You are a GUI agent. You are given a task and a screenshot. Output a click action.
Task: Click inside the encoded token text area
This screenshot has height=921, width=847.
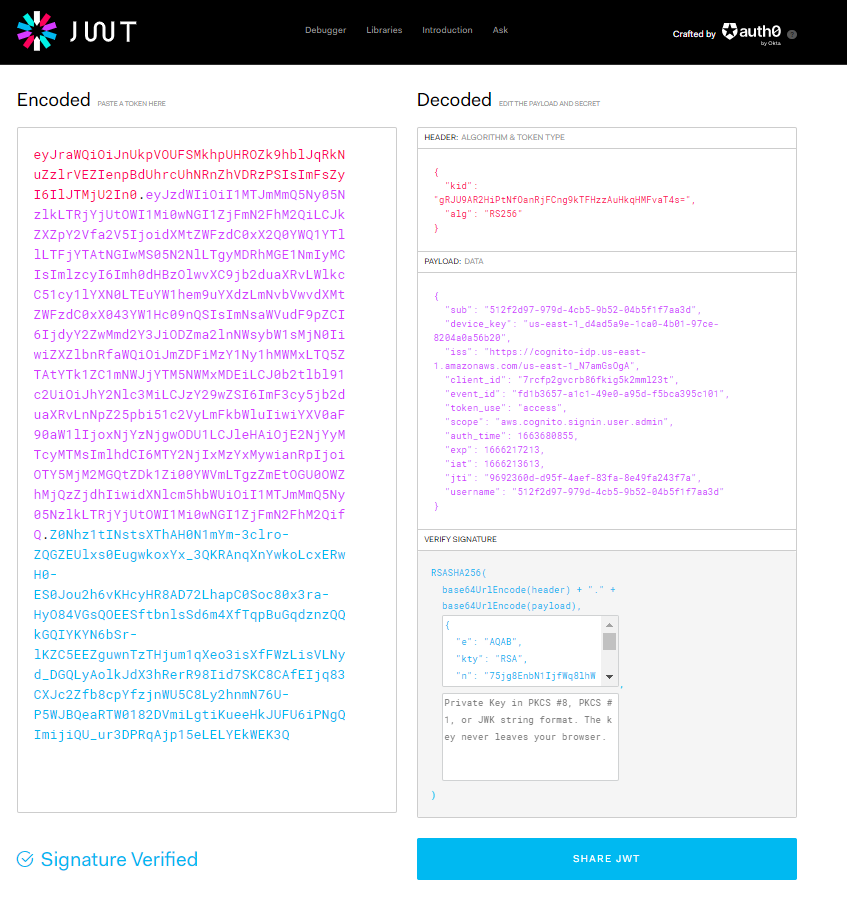(x=207, y=470)
